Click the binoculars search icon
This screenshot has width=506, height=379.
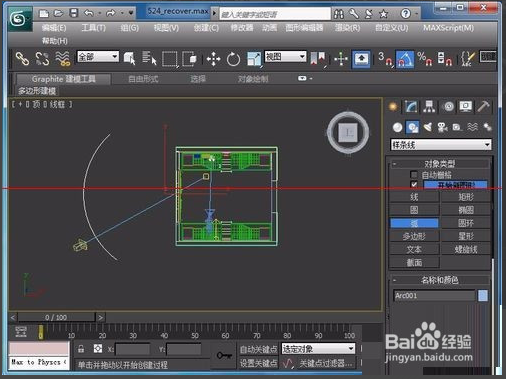[x=339, y=14]
